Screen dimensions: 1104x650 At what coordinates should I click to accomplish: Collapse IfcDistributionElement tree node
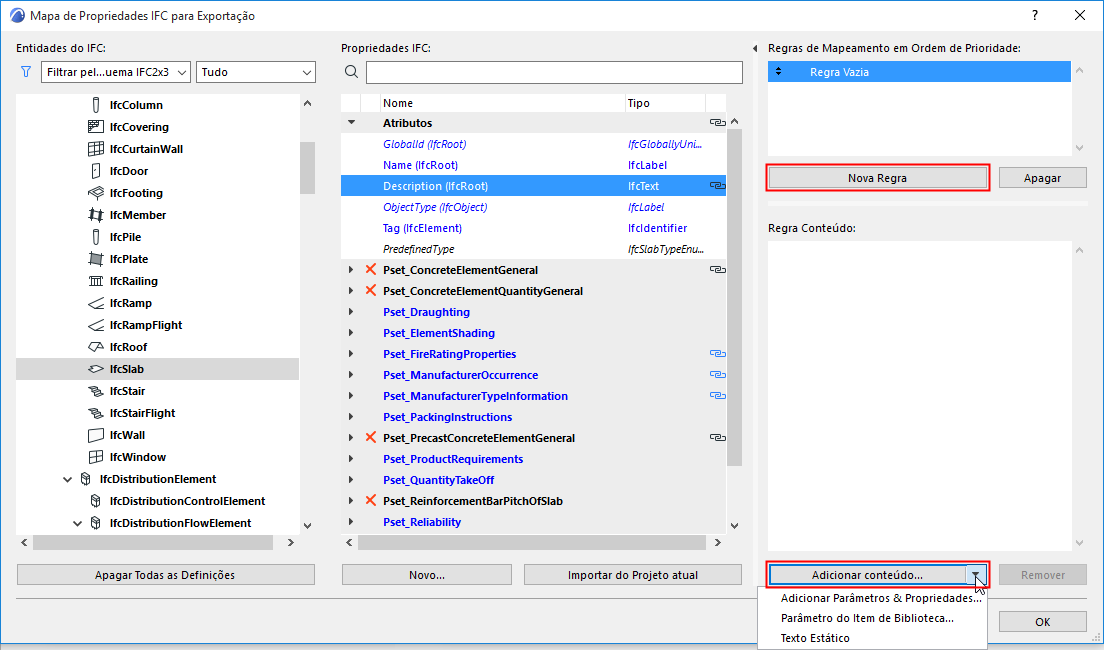(68, 479)
